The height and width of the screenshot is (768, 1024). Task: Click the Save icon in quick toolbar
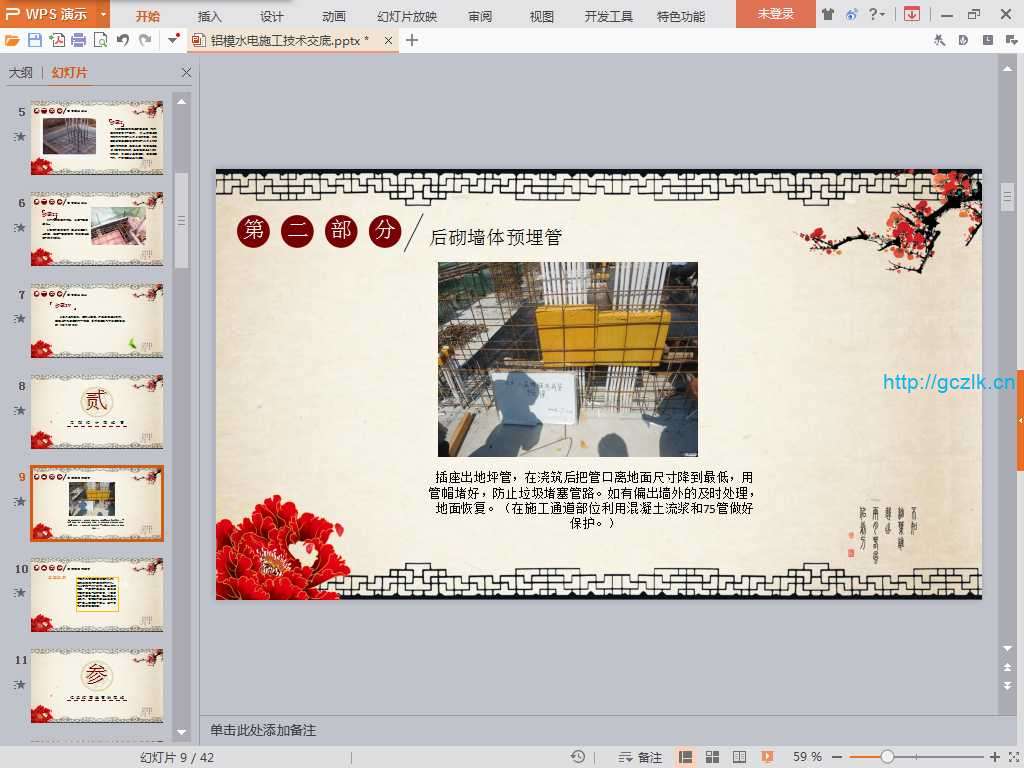point(35,40)
